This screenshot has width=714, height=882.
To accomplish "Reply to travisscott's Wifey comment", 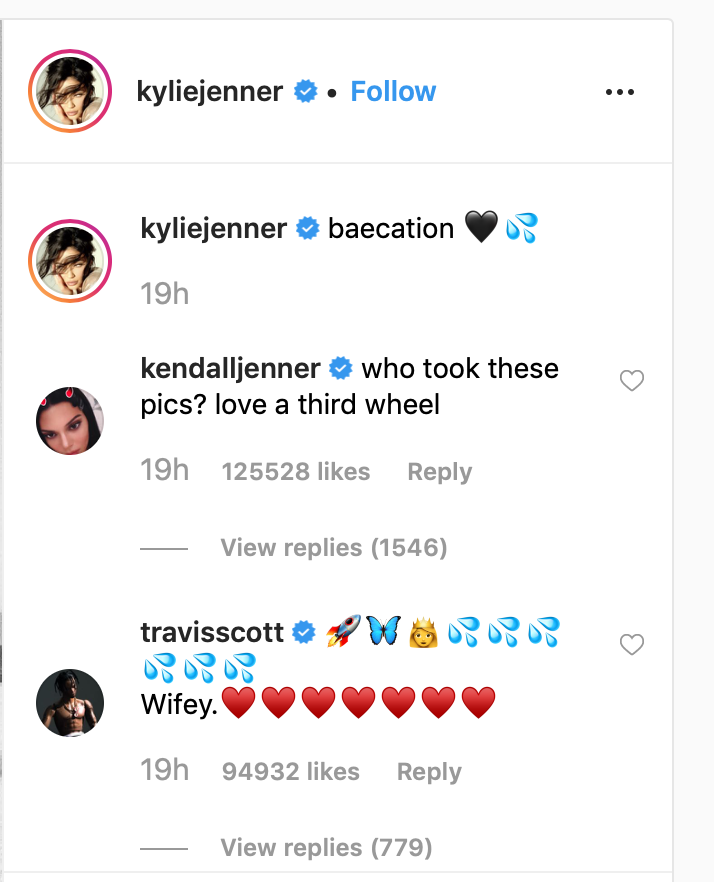I will (429, 772).
